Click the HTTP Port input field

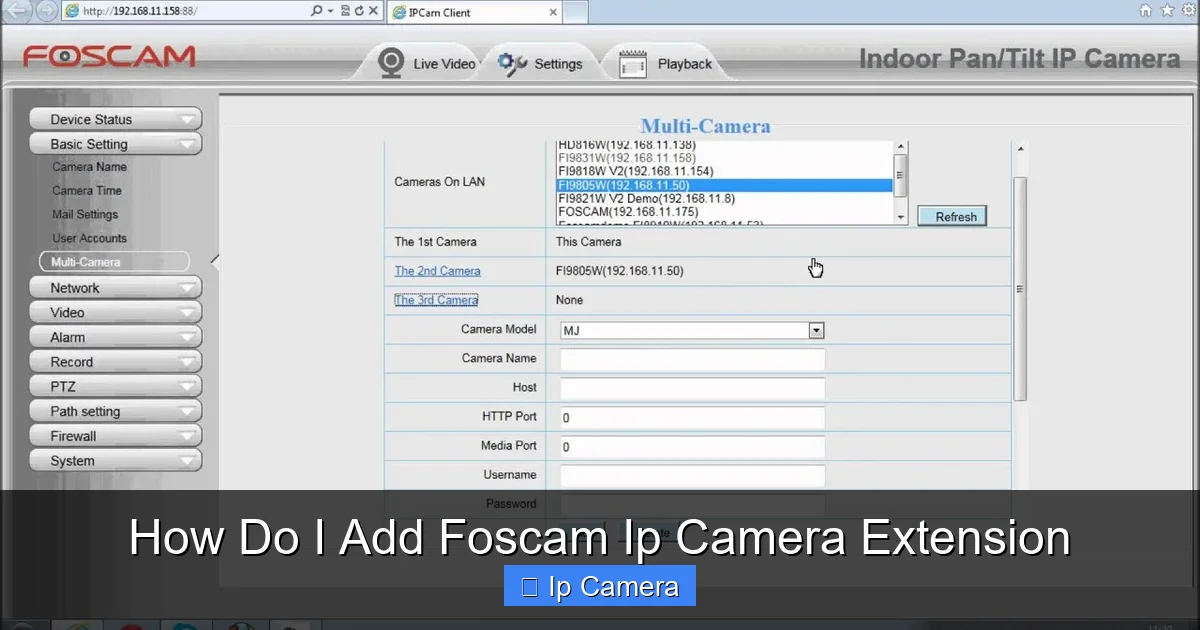[692, 417]
